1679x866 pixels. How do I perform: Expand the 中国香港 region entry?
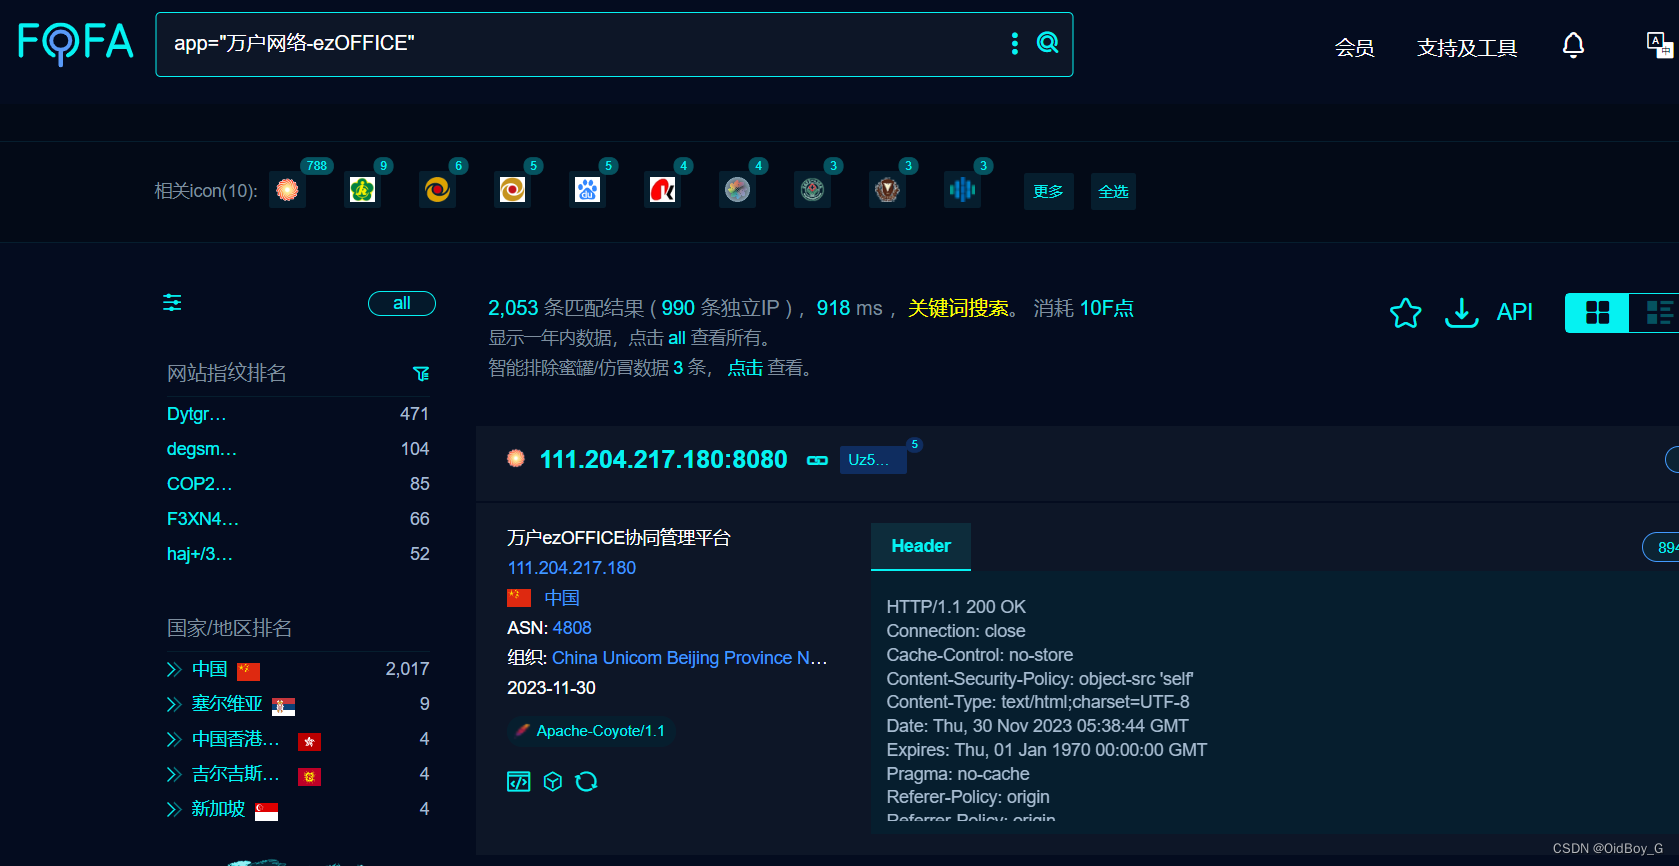(174, 739)
